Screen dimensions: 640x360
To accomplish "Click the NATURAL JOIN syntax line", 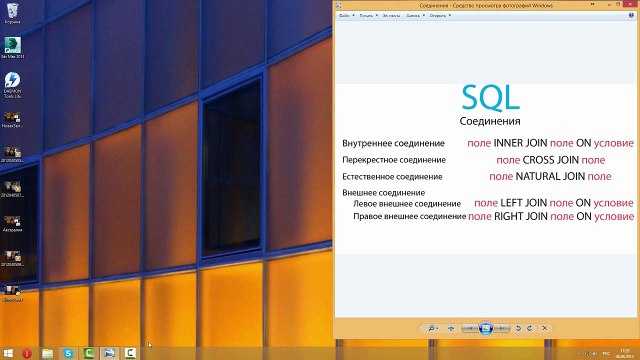I will click(550, 176).
